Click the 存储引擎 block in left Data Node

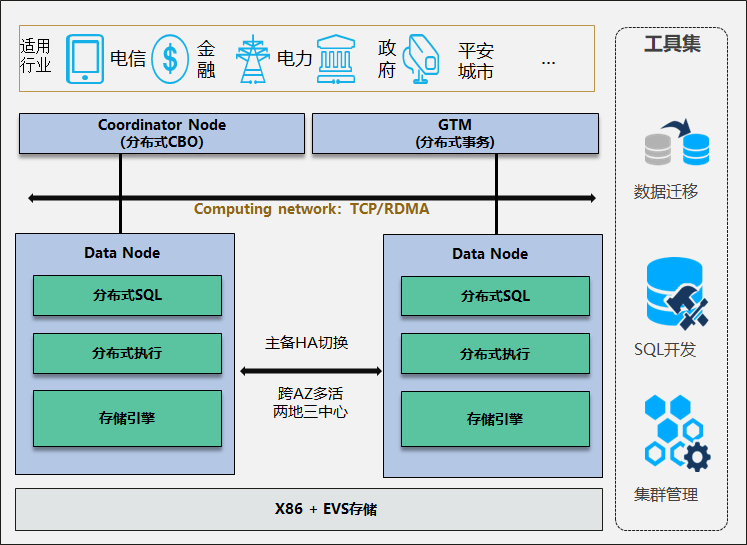[x=127, y=418]
